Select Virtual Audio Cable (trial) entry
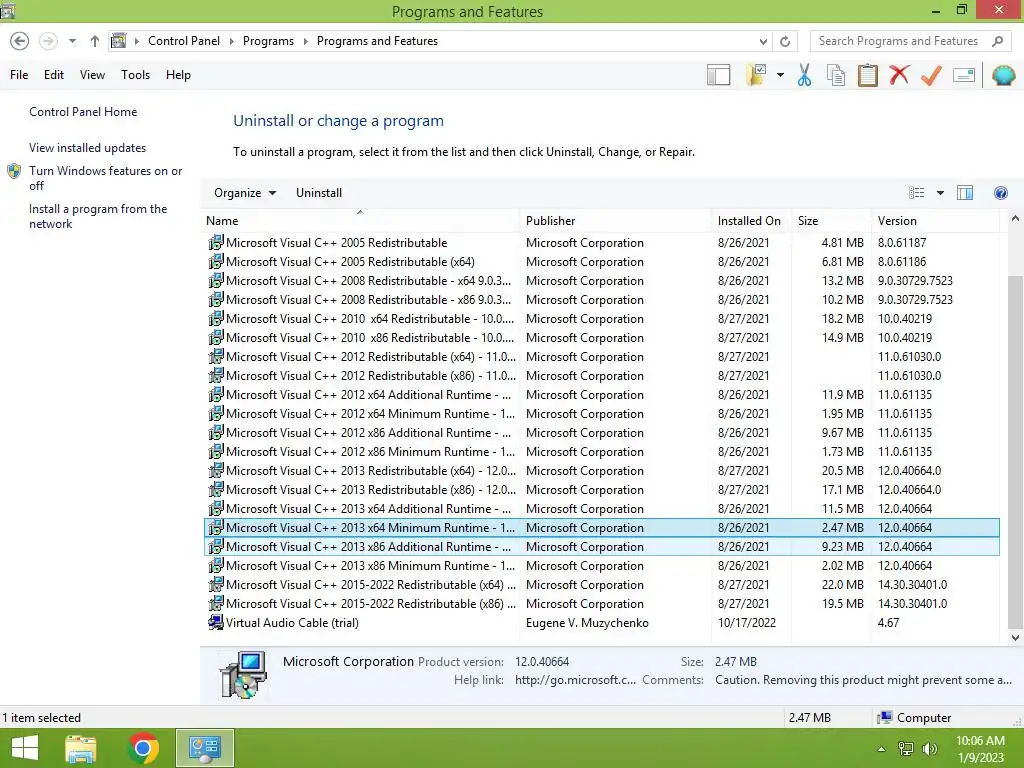The image size is (1024, 768). click(x=601, y=623)
